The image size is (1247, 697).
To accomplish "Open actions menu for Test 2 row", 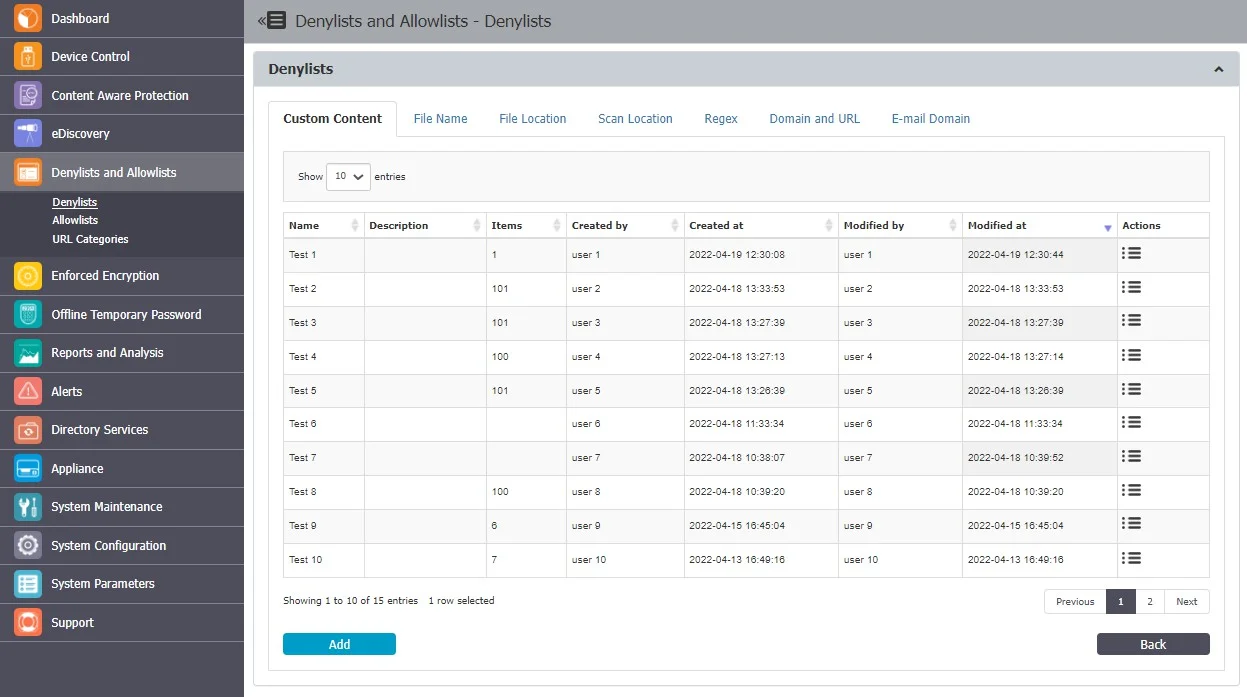I will [1131, 287].
